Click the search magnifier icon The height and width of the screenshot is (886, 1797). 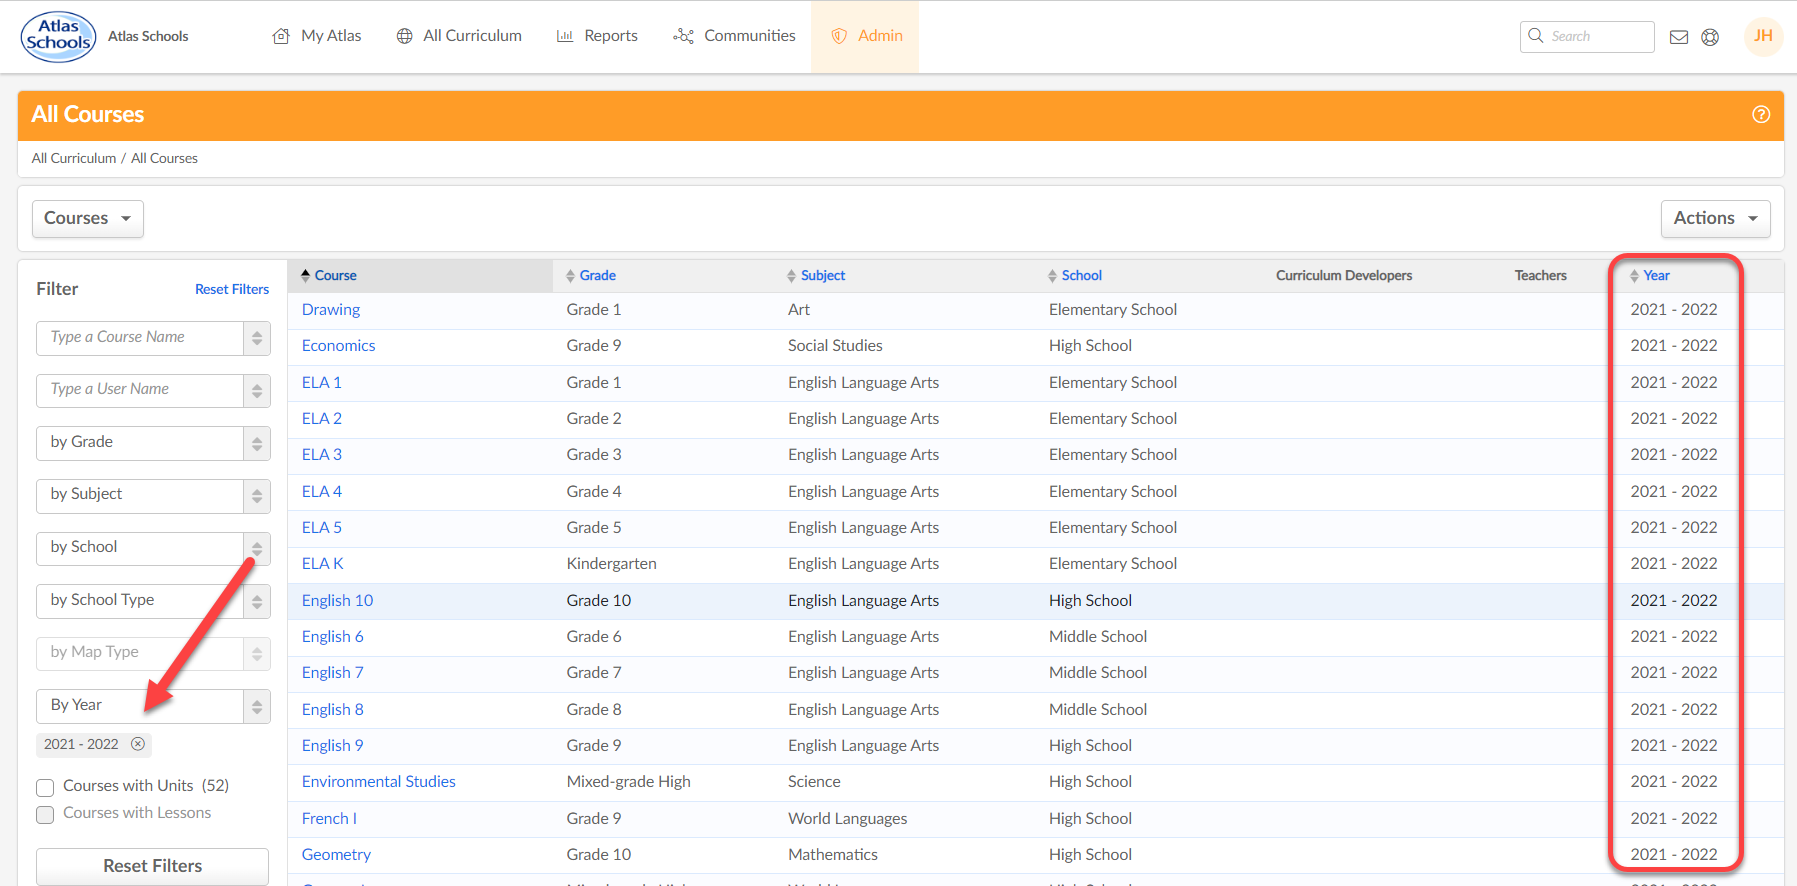pos(1536,36)
